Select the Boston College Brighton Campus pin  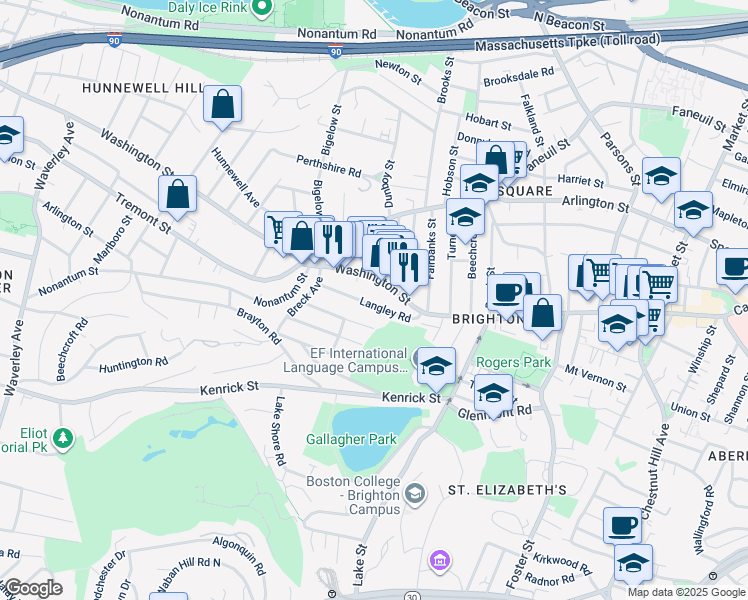point(414,493)
